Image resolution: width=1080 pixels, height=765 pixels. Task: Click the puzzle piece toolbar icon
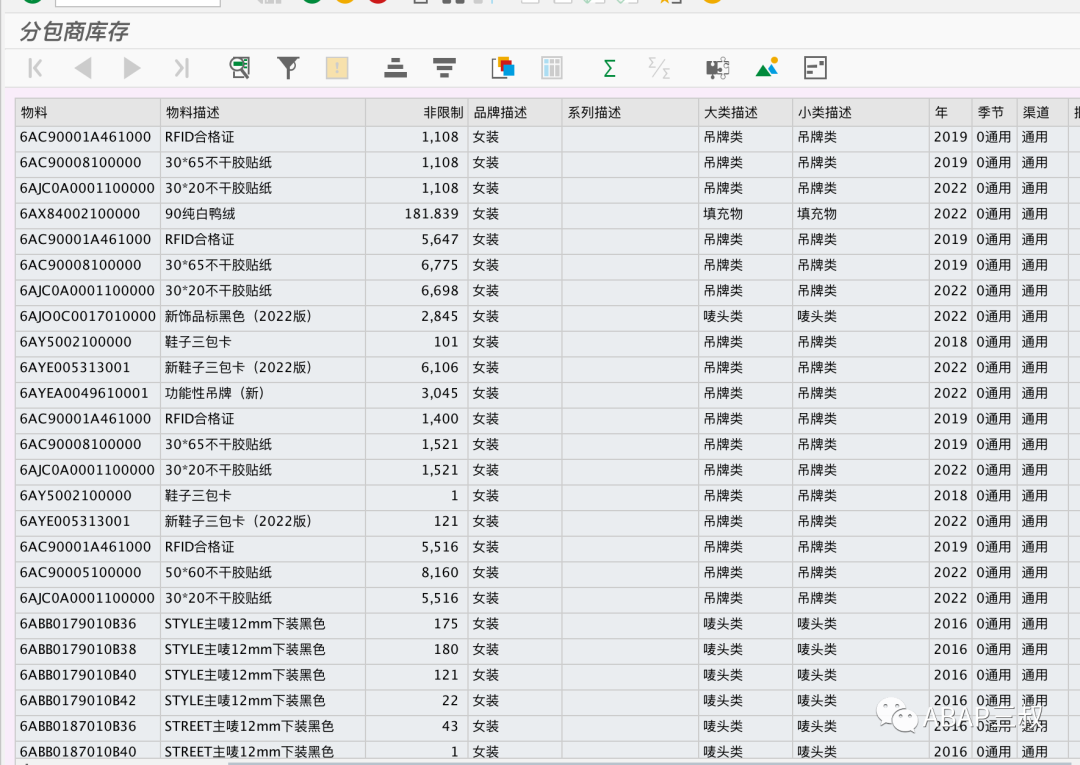click(718, 68)
